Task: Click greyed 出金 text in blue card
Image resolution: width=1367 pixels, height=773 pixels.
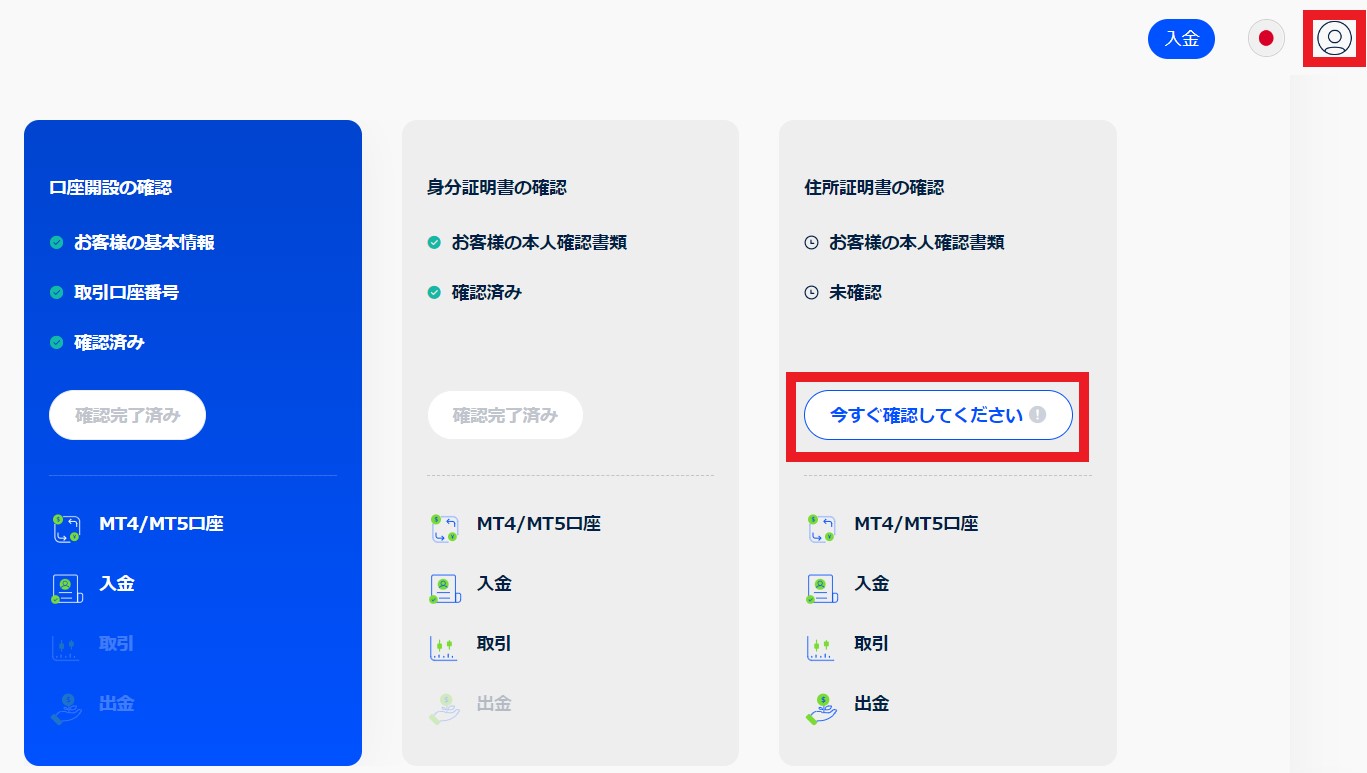Action: [116, 703]
